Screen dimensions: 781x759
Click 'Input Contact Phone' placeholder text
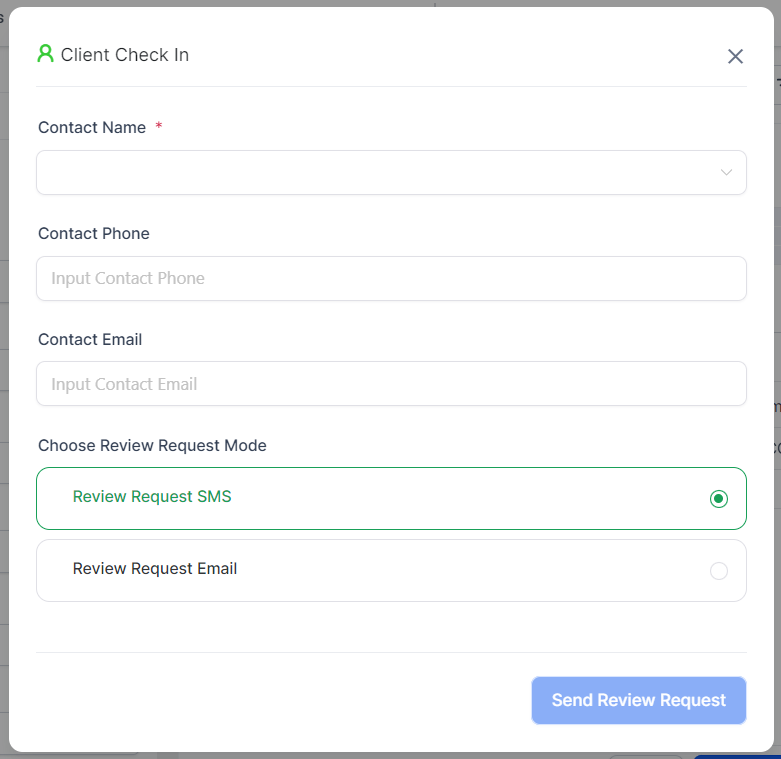[x=128, y=278]
